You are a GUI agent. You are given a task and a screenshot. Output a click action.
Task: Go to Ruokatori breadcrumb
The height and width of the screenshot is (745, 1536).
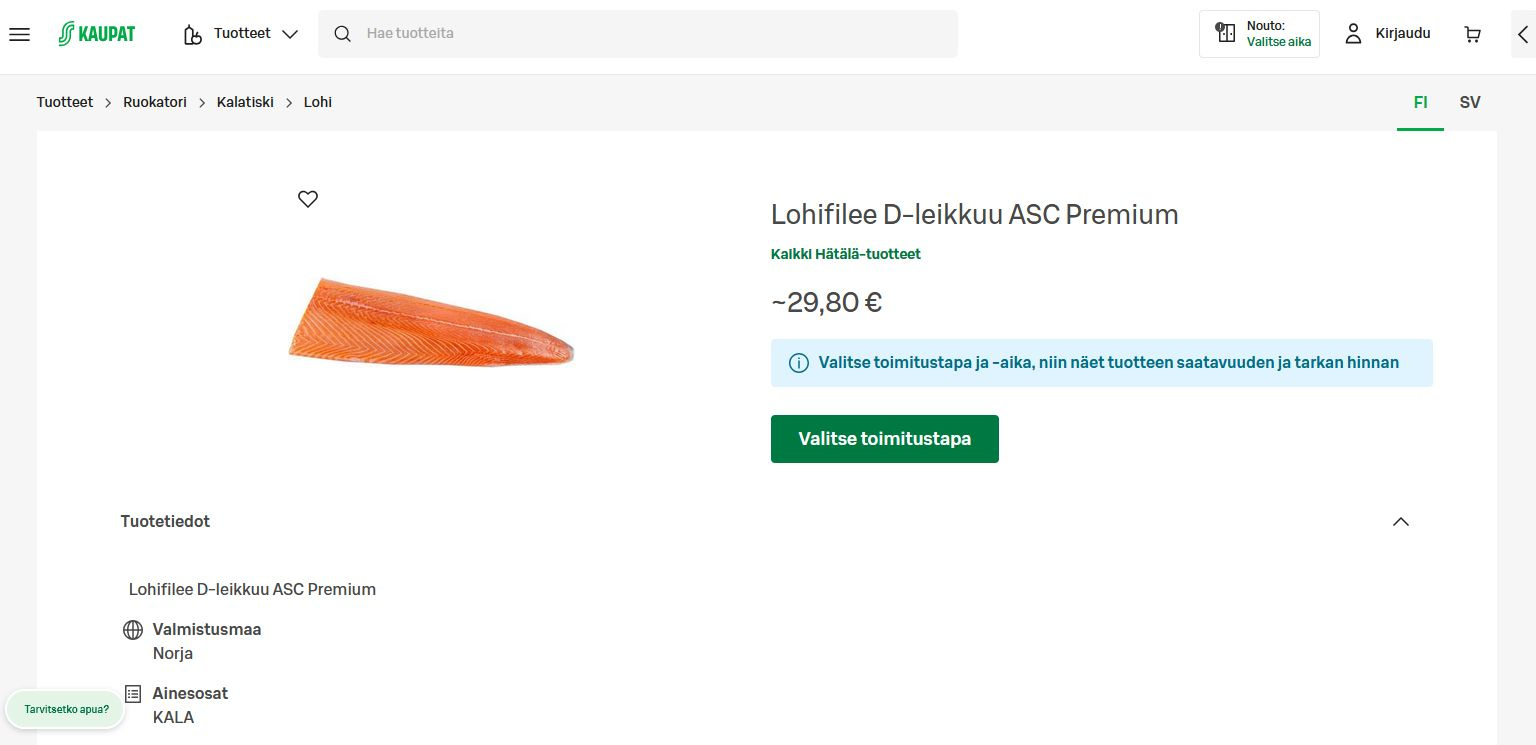tap(155, 102)
